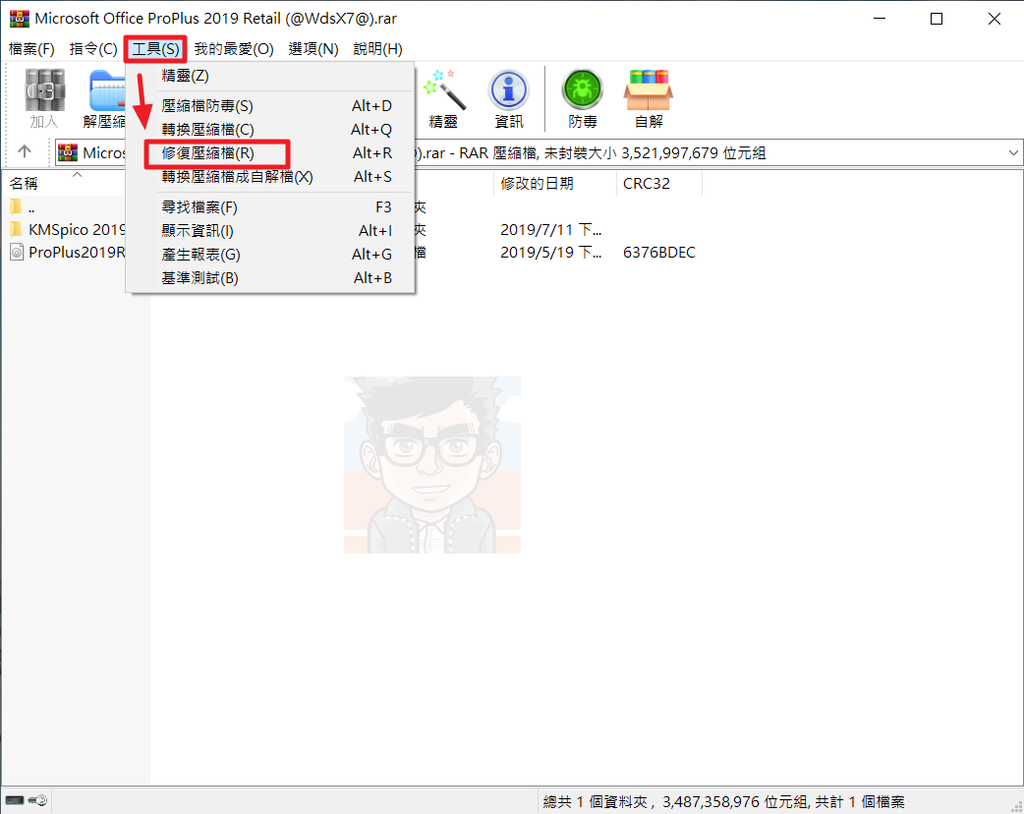Select 尋找檔案(F) menu entry
Viewport: 1024px width, 814px height.
point(270,207)
